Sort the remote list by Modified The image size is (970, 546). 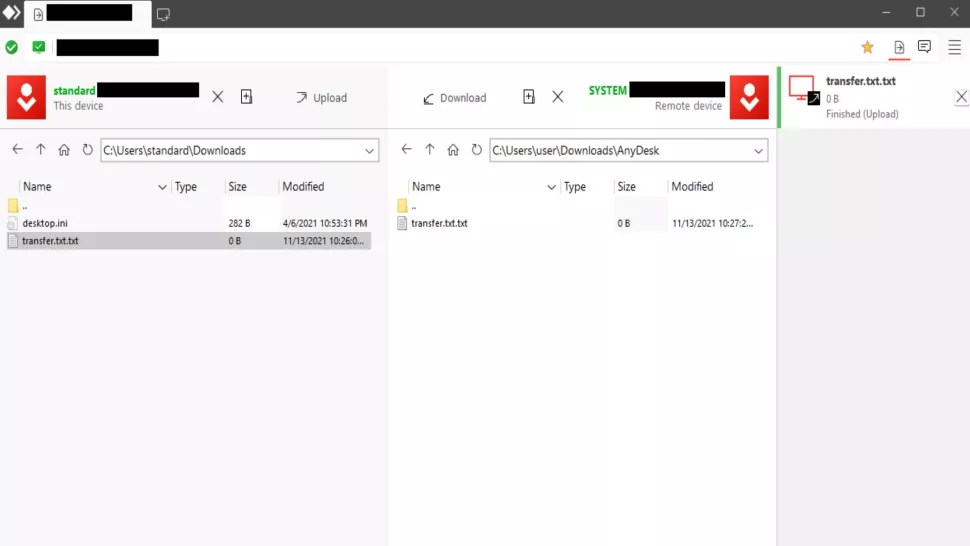coord(692,187)
